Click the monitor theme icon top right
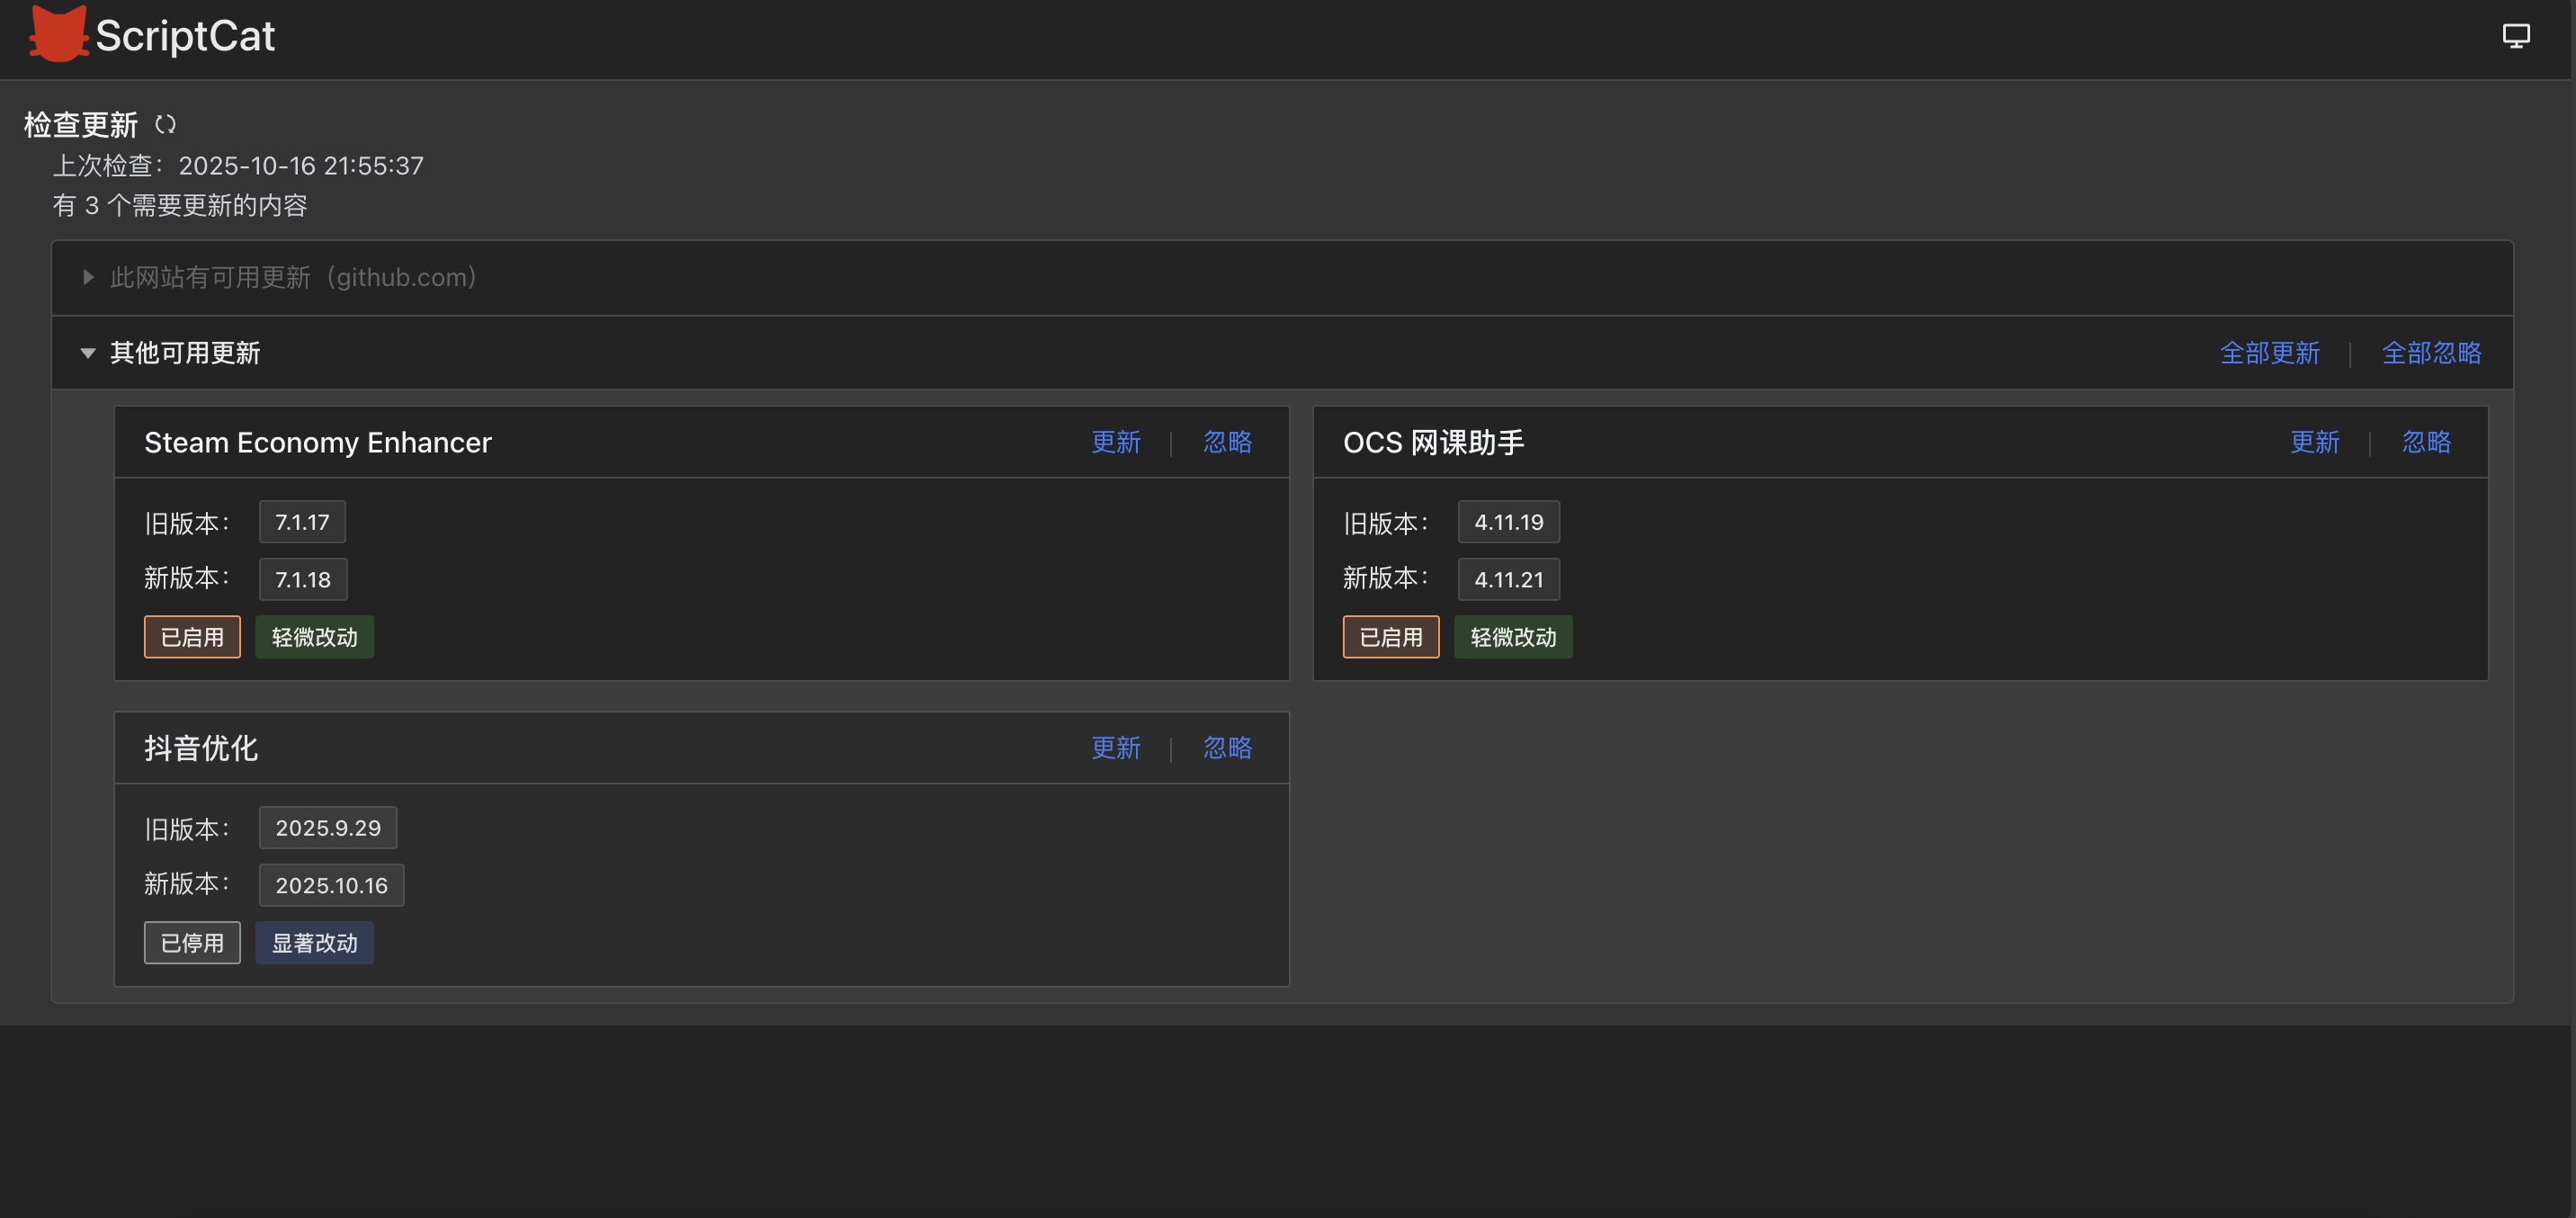The height and width of the screenshot is (1218, 2576). pyautogui.click(x=2515, y=36)
